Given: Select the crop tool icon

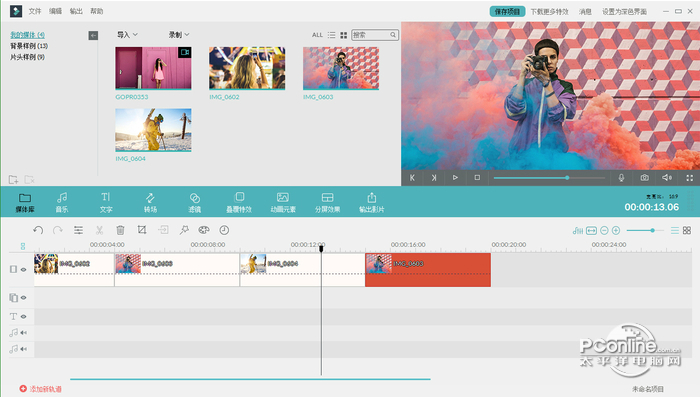Looking at the screenshot, I should (142, 230).
